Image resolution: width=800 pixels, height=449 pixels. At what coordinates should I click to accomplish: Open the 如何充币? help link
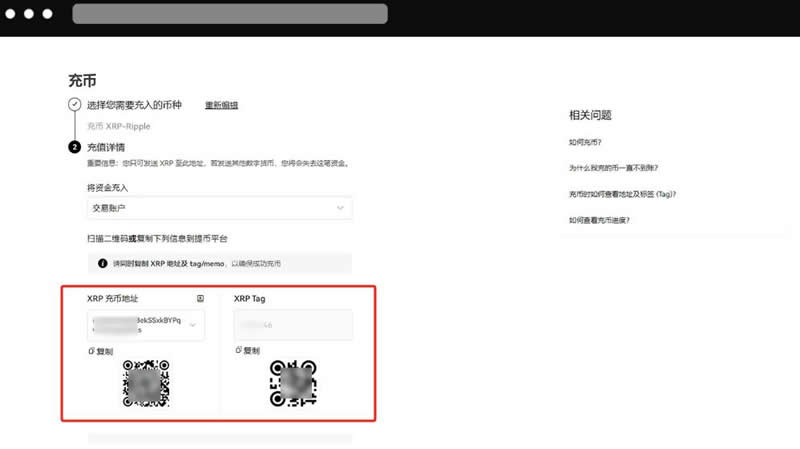pos(585,143)
